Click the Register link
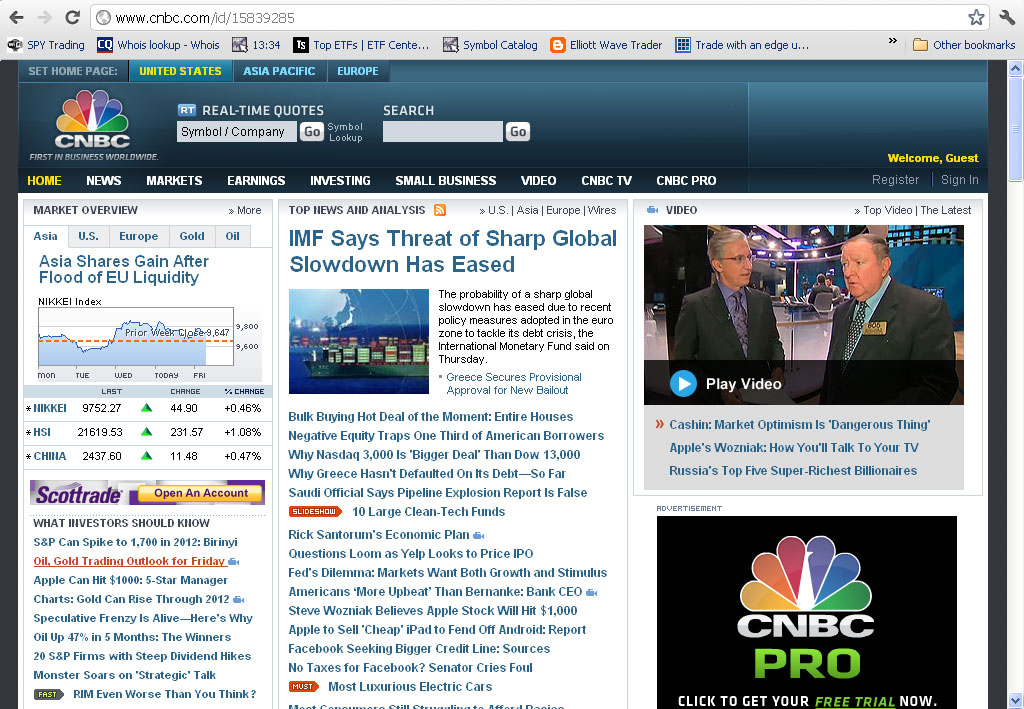Screen dimensions: 1024x709 pyautogui.click(x=895, y=180)
